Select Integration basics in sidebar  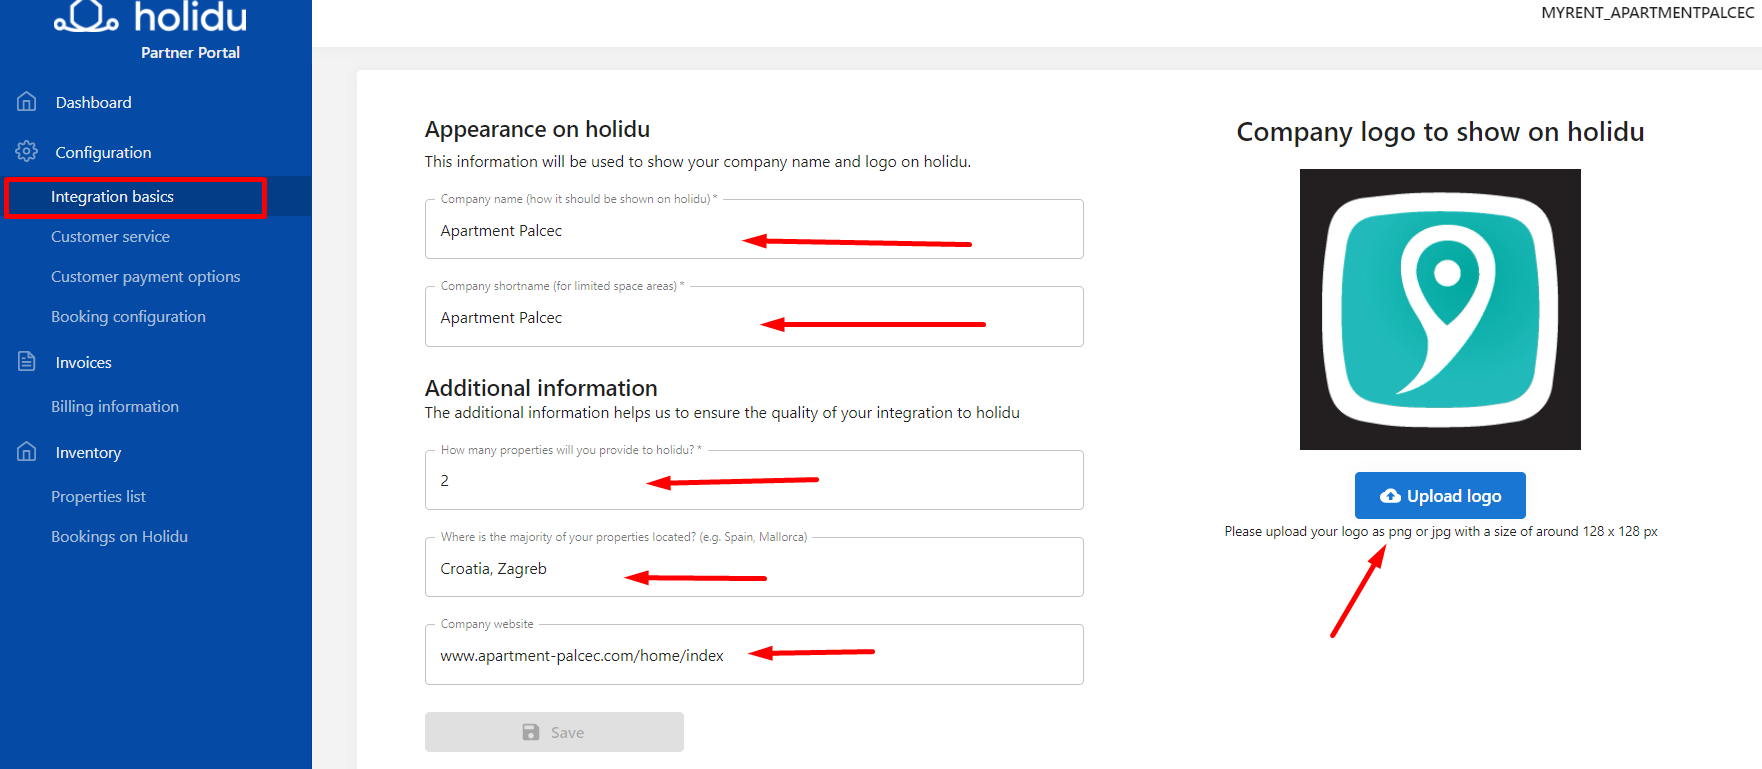click(x=112, y=197)
